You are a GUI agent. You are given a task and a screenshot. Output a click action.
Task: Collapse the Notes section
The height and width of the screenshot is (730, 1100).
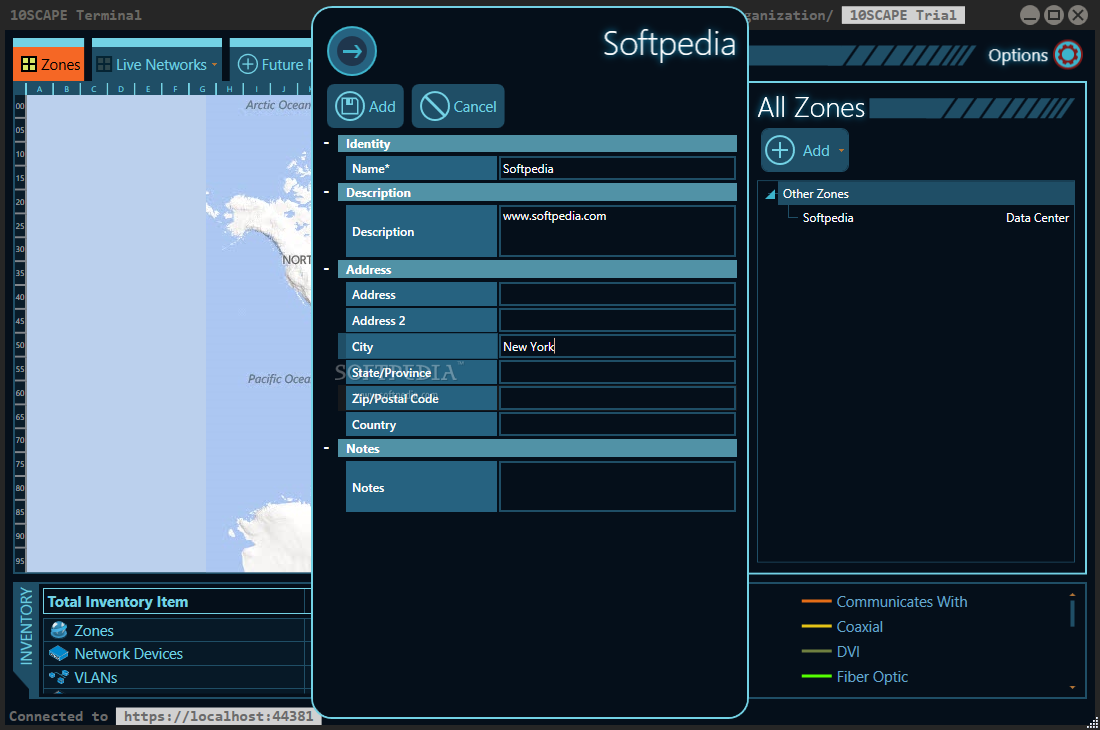tap(326, 448)
